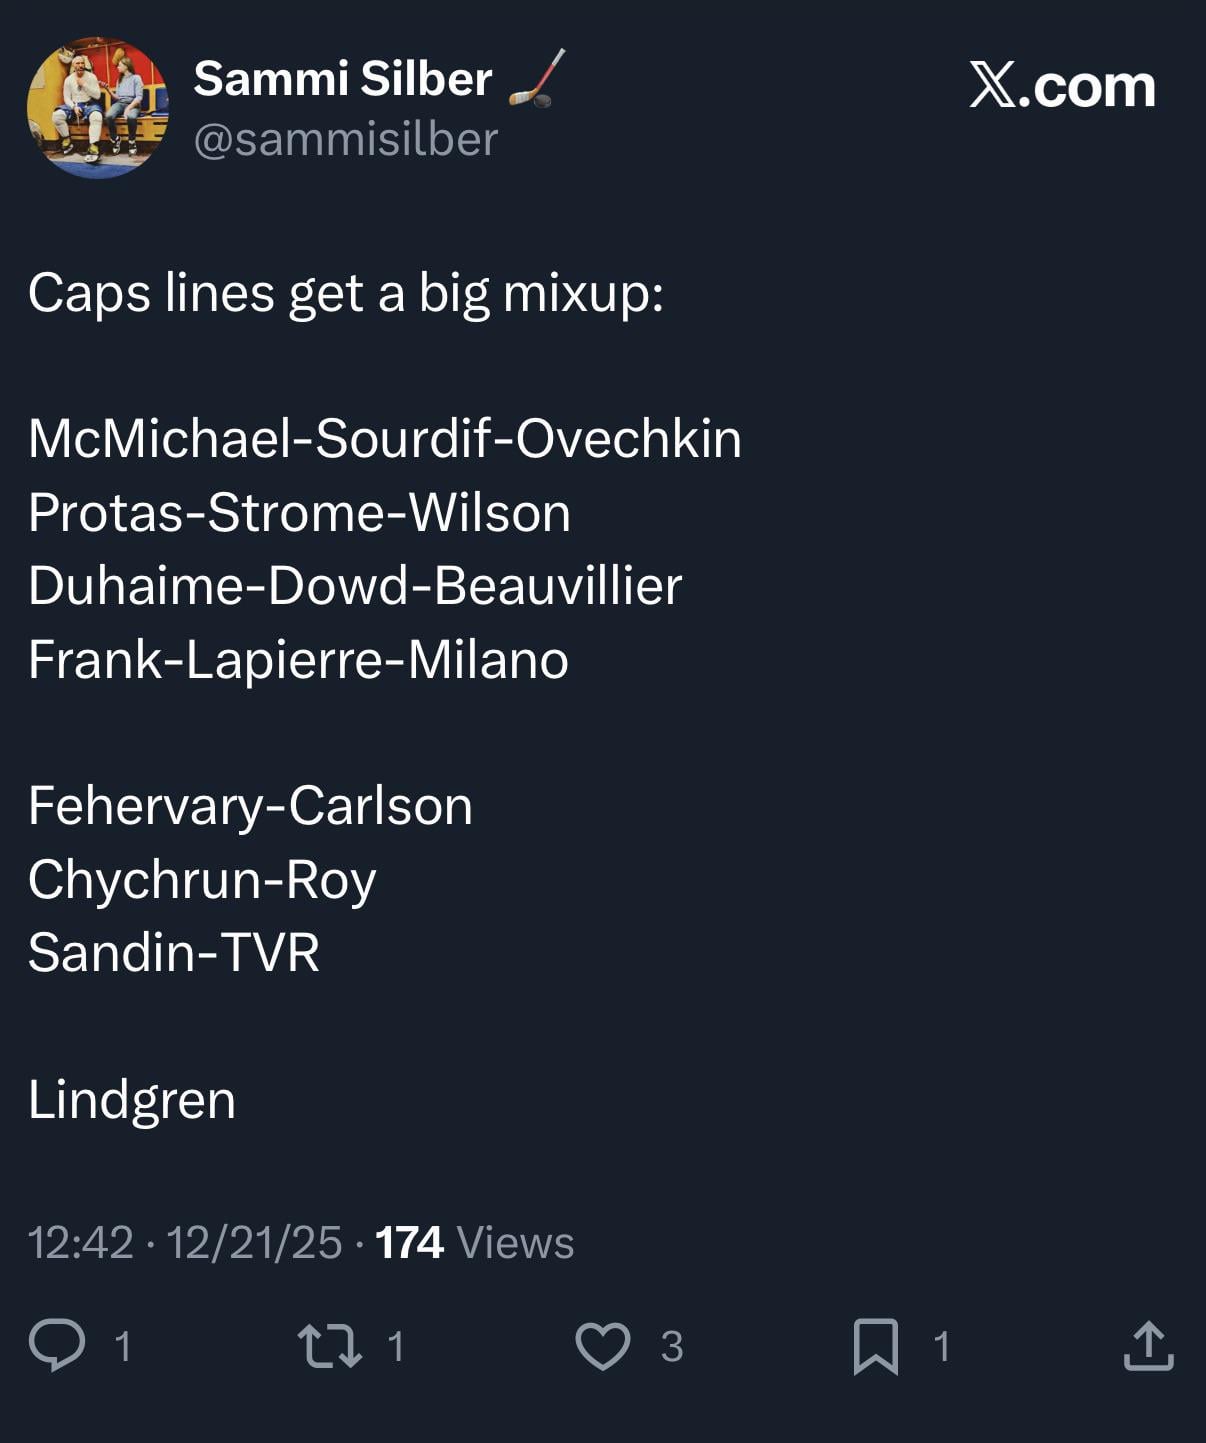Select the Fehervary-Carlson defense pairing text

[250, 806]
